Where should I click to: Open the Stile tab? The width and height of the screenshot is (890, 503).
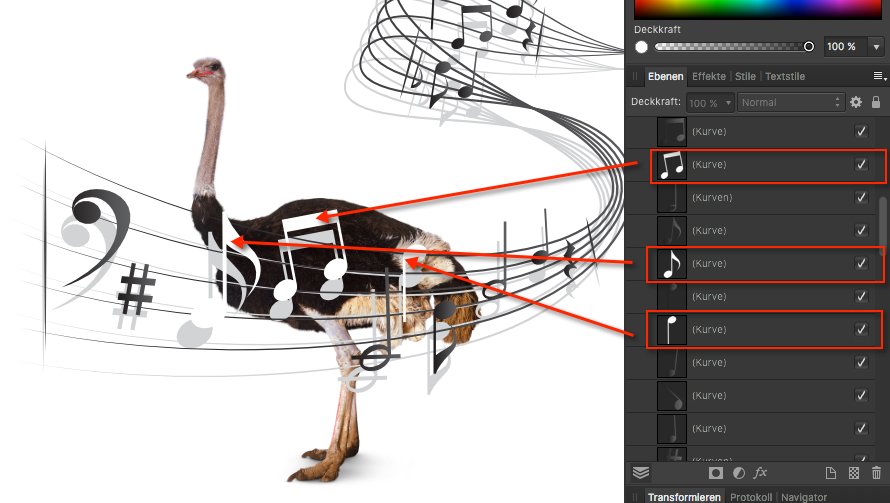click(x=745, y=76)
